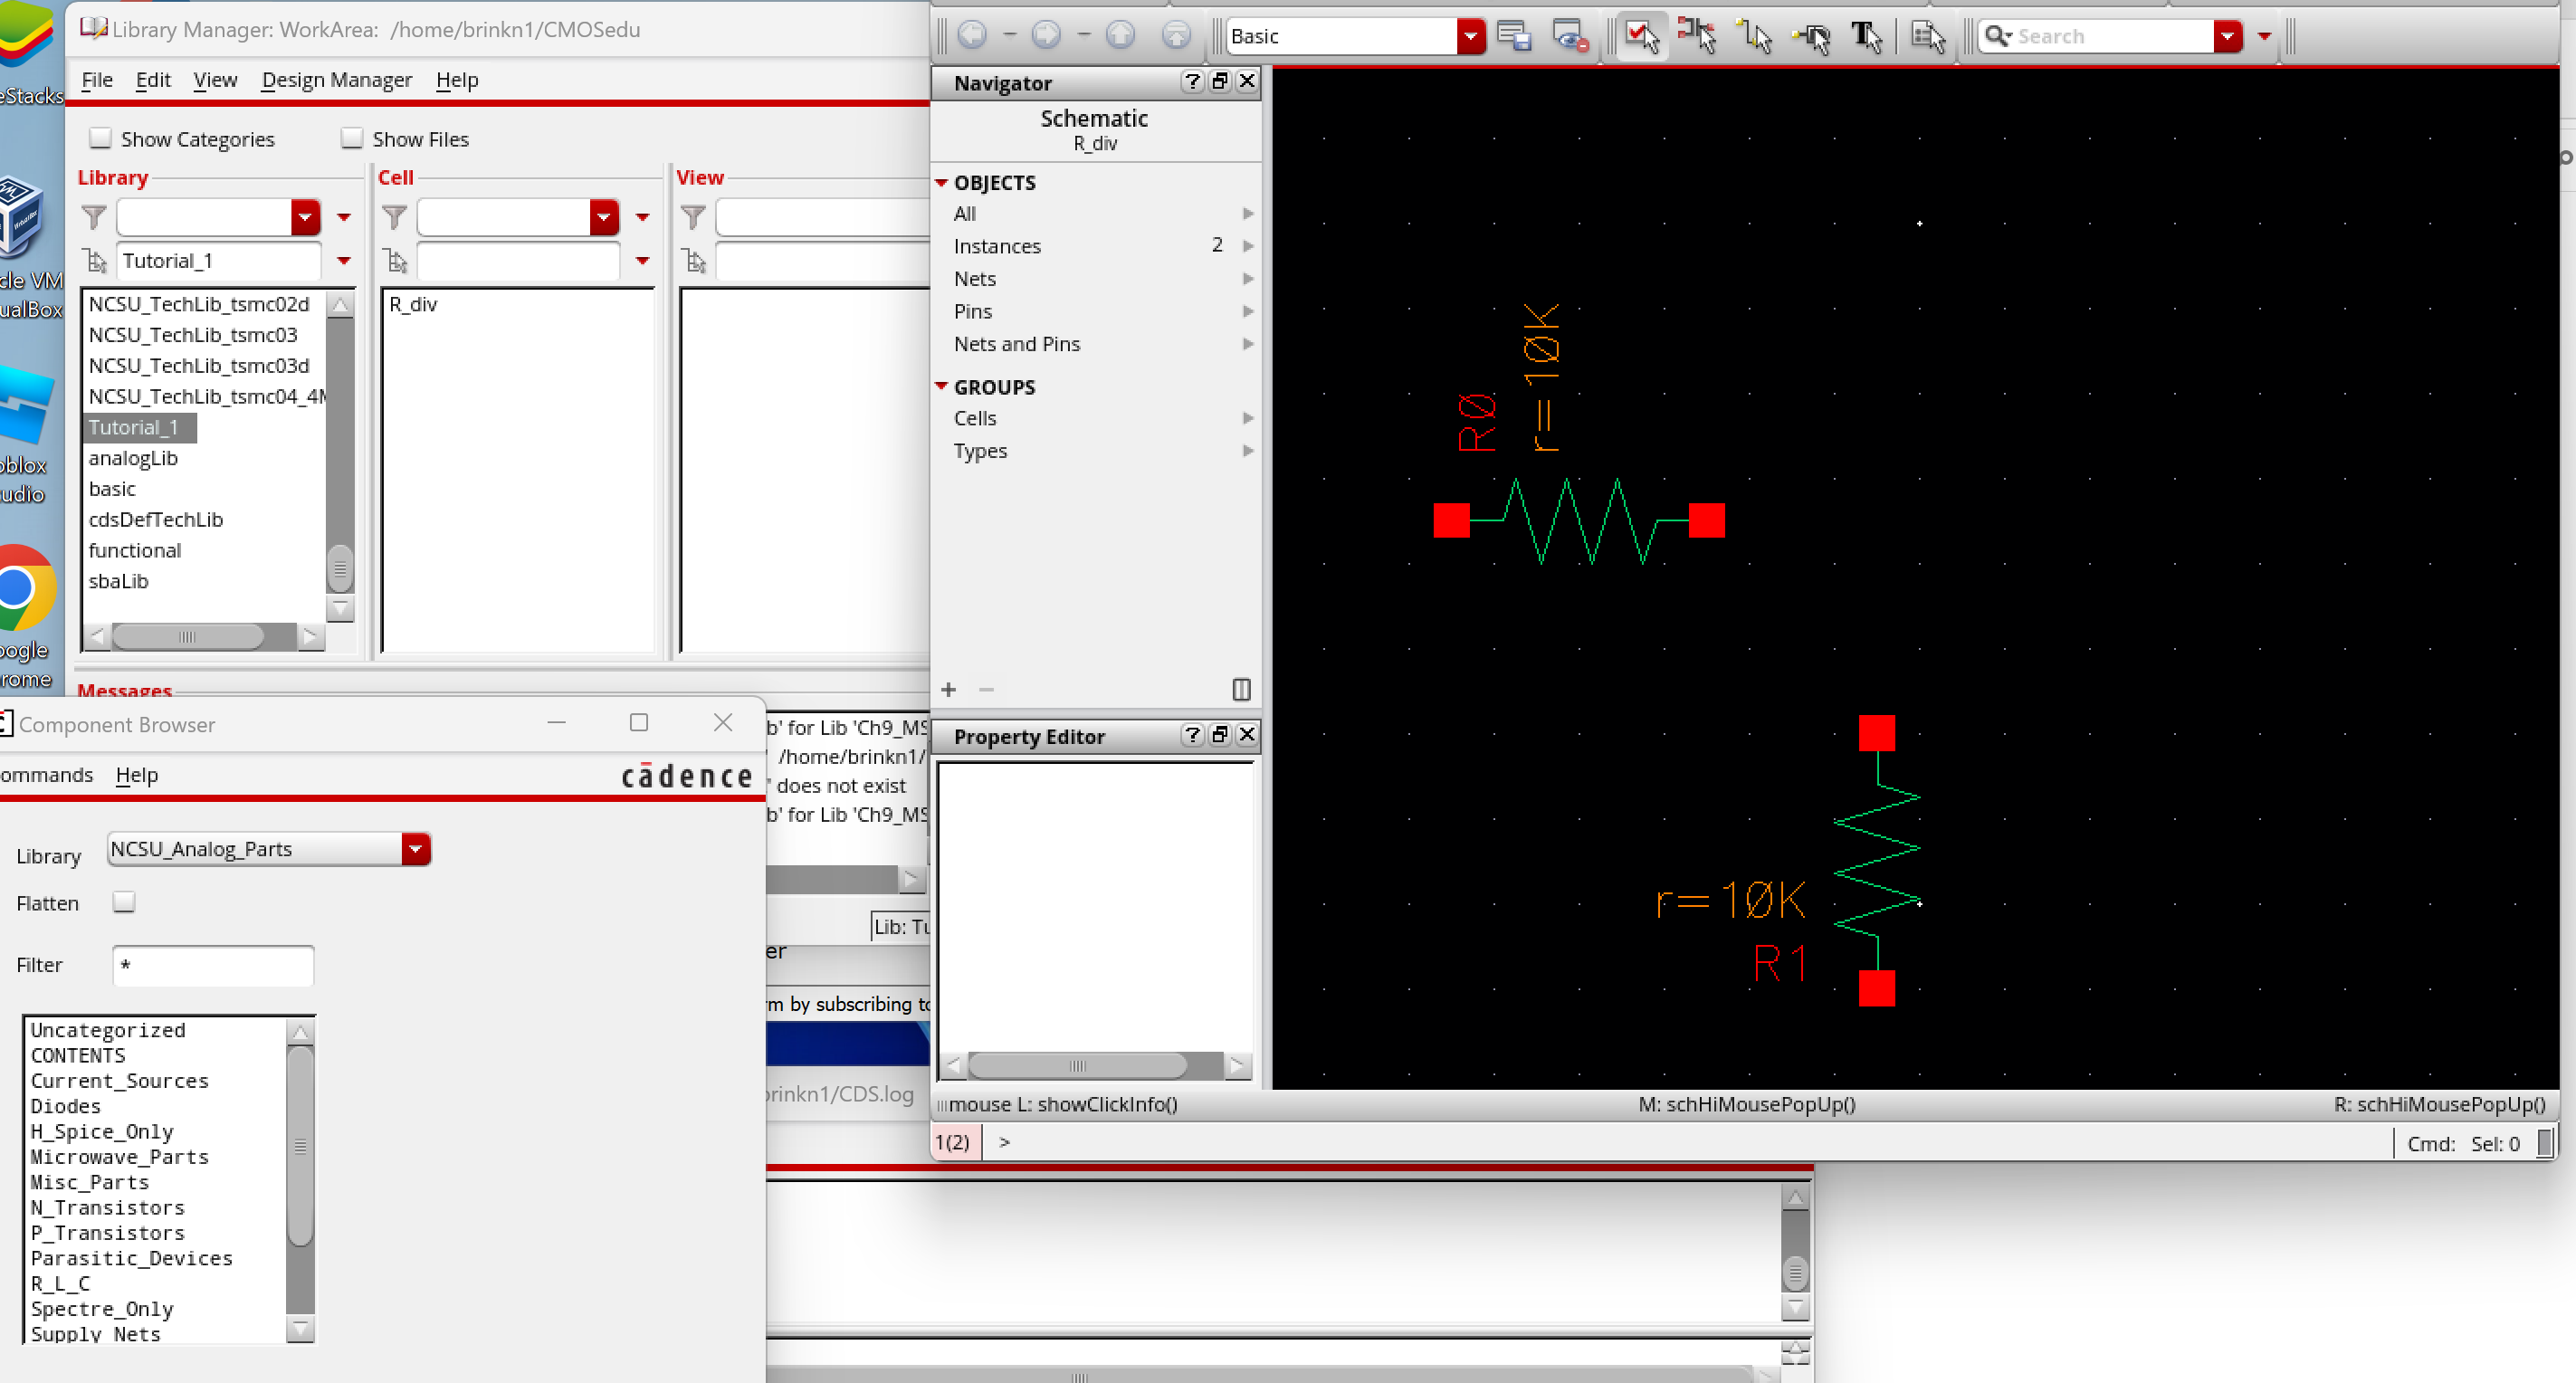Click the pin selection filter cursor icon

point(1811,36)
